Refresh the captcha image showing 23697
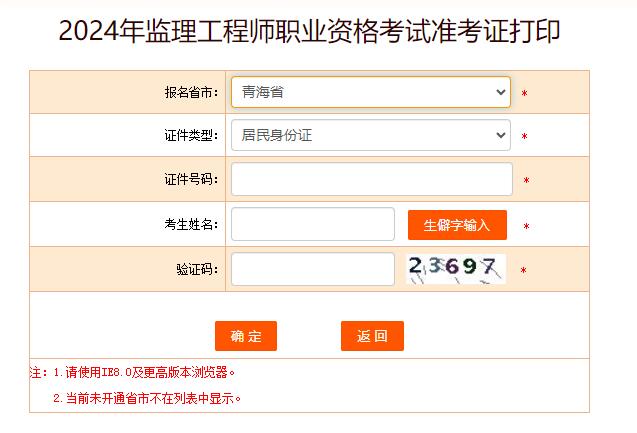 tap(456, 269)
